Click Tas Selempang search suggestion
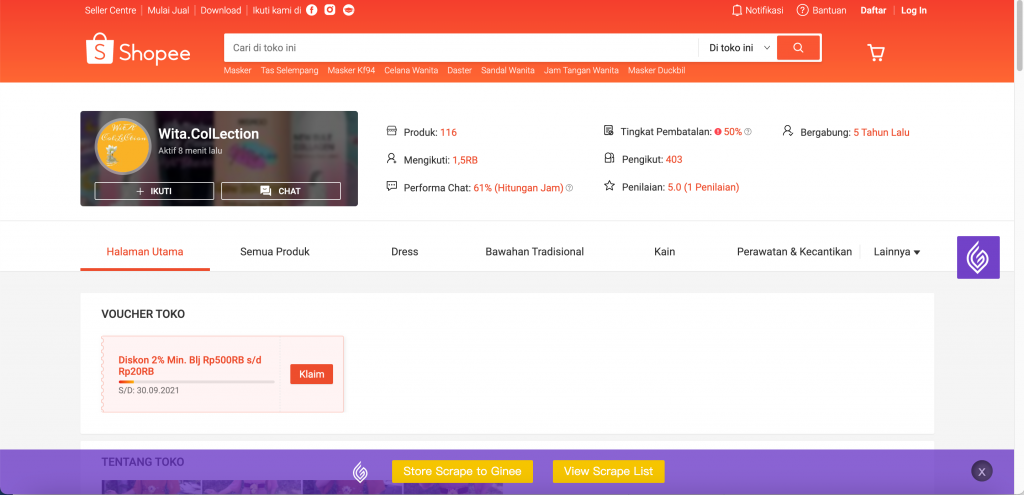This screenshot has width=1024, height=495. pyautogui.click(x=290, y=71)
